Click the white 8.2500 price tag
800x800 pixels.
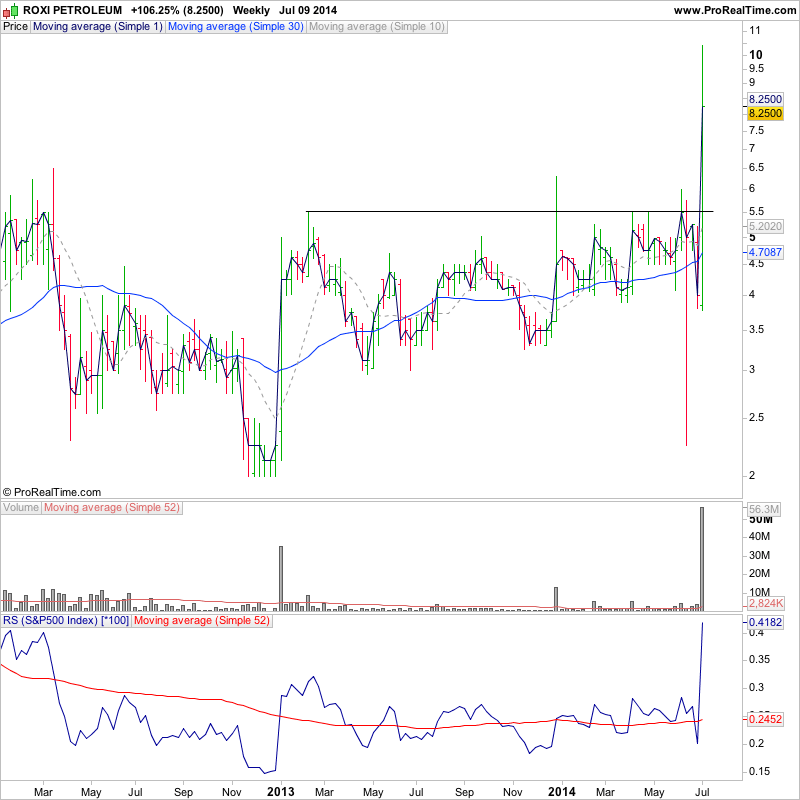point(765,99)
